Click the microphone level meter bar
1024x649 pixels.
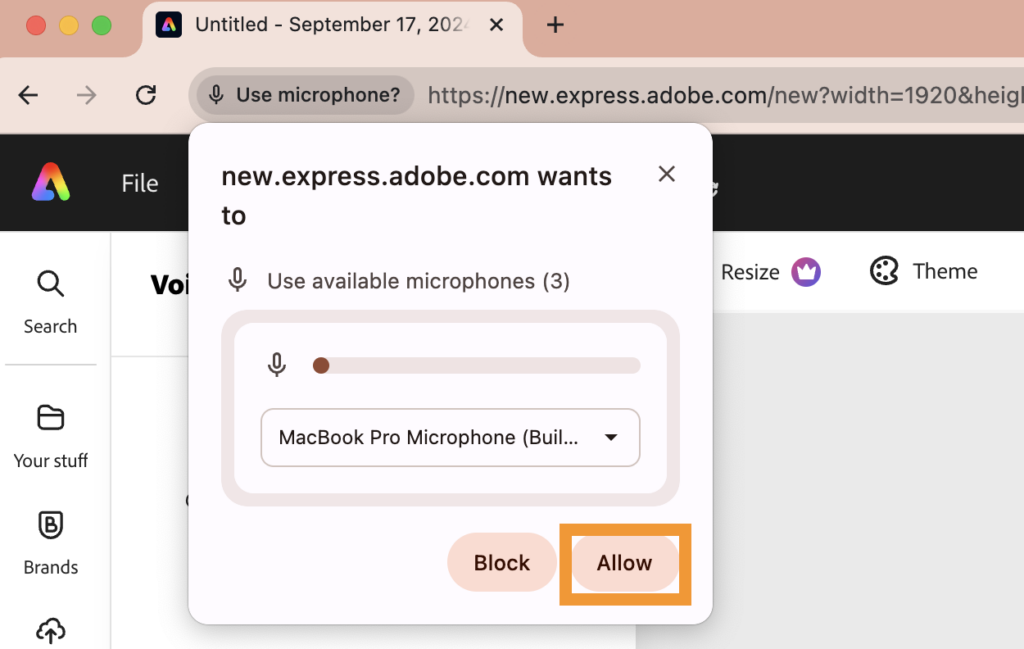(476, 366)
